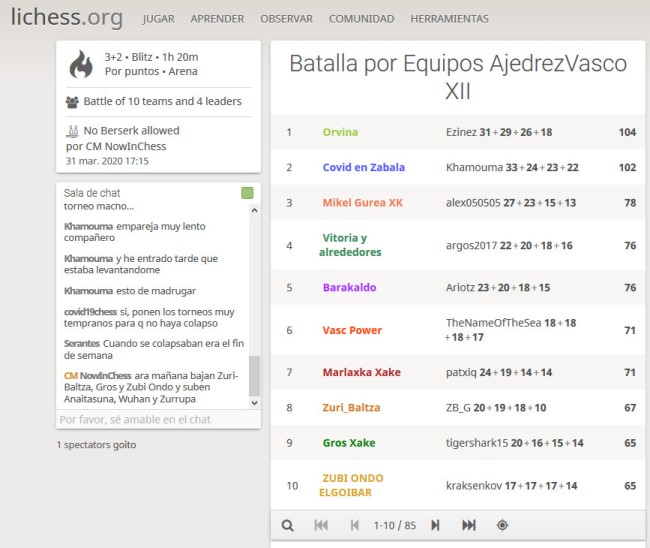Click the Blitz flame icon
The height and width of the screenshot is (548, 650).
[80, 65]
